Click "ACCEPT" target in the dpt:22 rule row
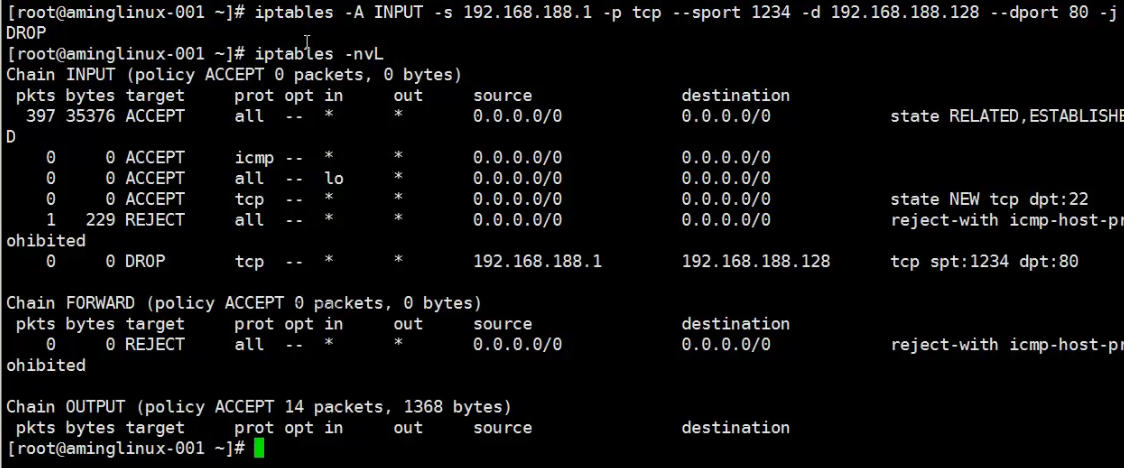The width and height of the screenshot is (1124, 468). click(x=155, y=199)
